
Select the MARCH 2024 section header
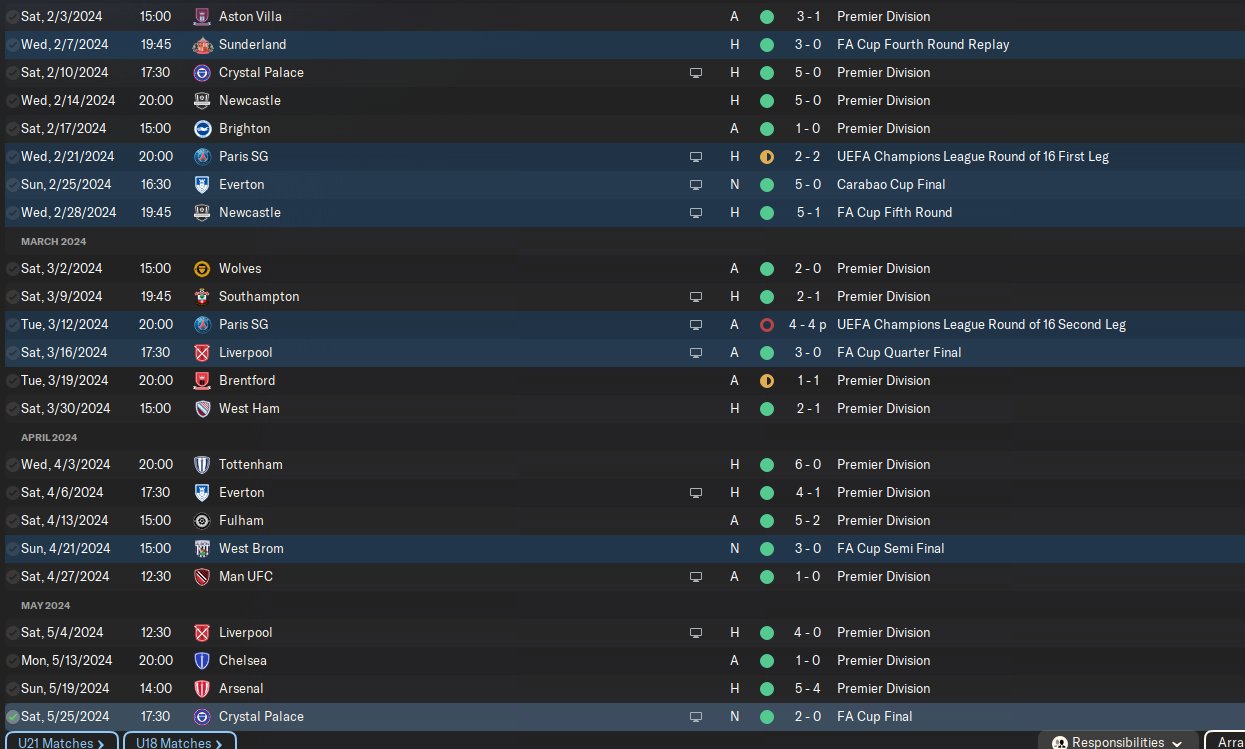[x=53, y=241]
